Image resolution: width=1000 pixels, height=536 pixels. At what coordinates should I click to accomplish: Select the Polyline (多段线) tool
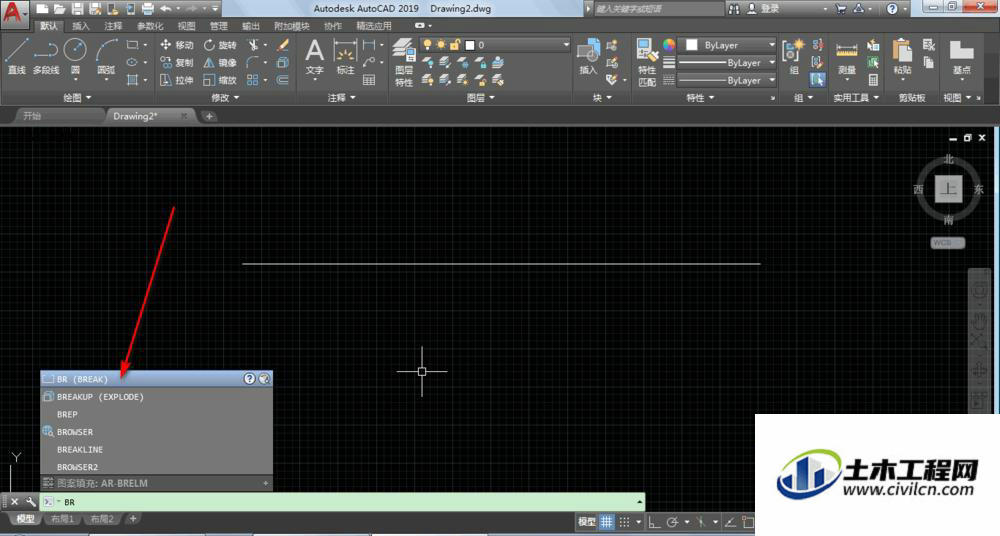[x=45, y=56]
